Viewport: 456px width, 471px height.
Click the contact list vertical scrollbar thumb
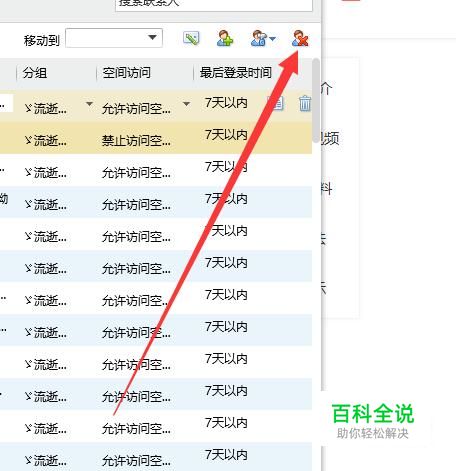(315, 101)
